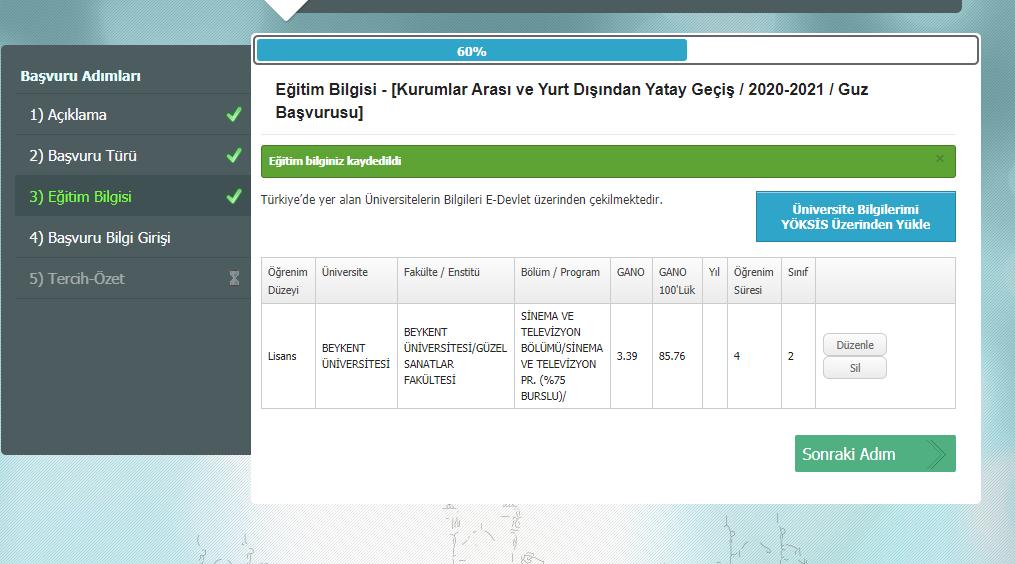
Task: Click the green checkmark beside Eğitim Bilgisi
Action: click(234, 196)
